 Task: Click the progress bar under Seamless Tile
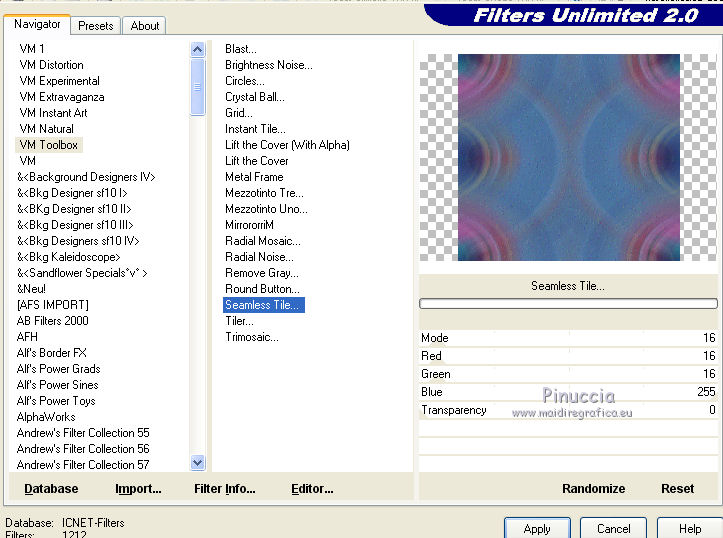coord(569,303)
